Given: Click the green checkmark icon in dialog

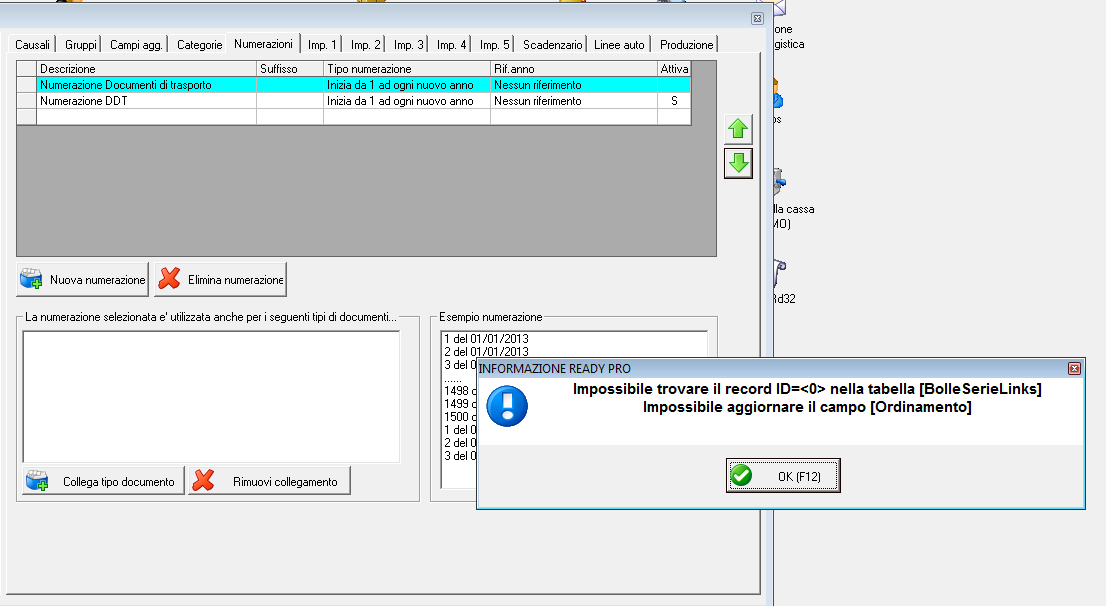Looking at the screenshot, I should 741,475.
